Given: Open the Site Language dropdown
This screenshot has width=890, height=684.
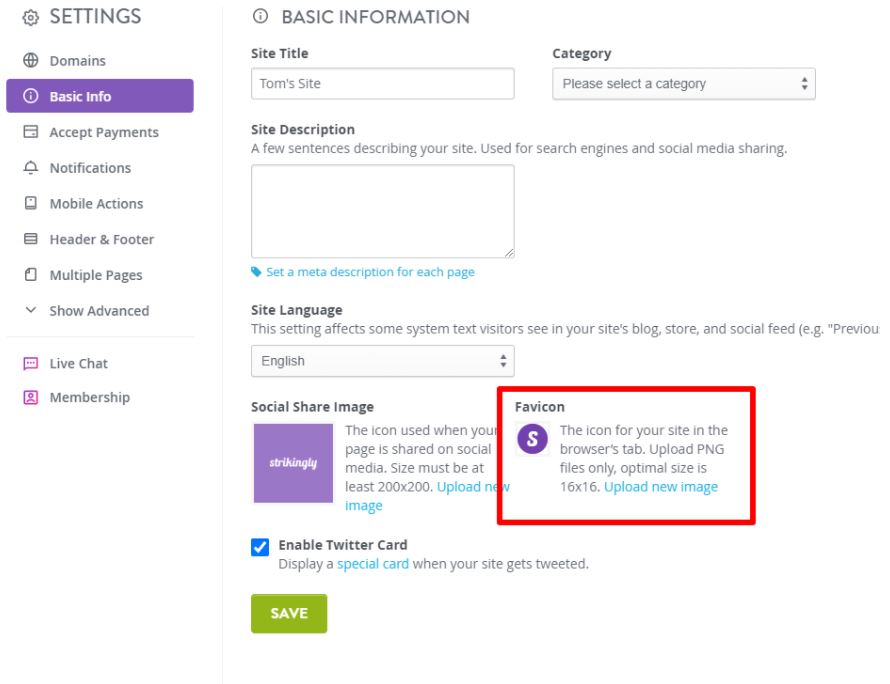Looking at the screenshot, I should click(382, 361).
